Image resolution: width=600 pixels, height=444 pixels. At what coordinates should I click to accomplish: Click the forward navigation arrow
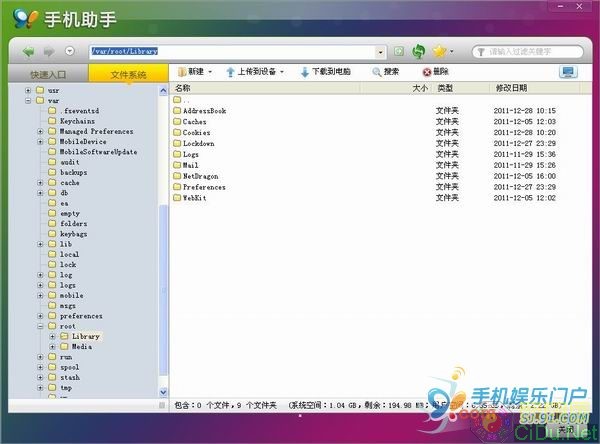click(48, 51)
